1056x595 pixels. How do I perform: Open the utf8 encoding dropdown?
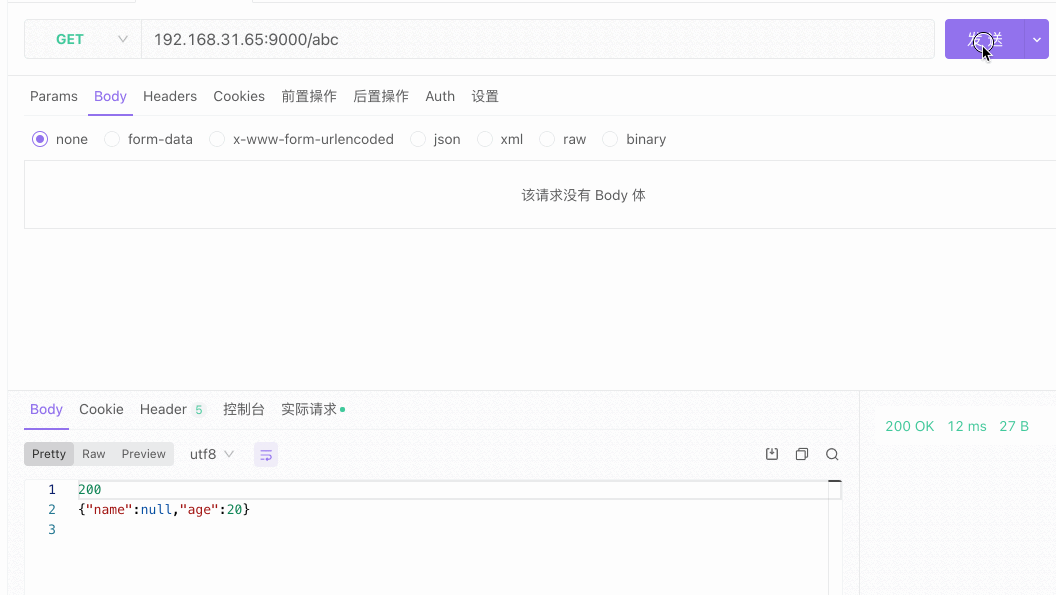click(212, 454)
